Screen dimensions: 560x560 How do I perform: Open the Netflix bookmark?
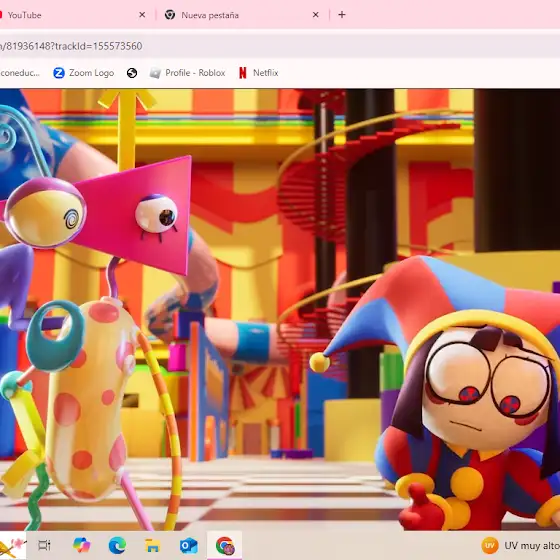[x=259, y=73]
